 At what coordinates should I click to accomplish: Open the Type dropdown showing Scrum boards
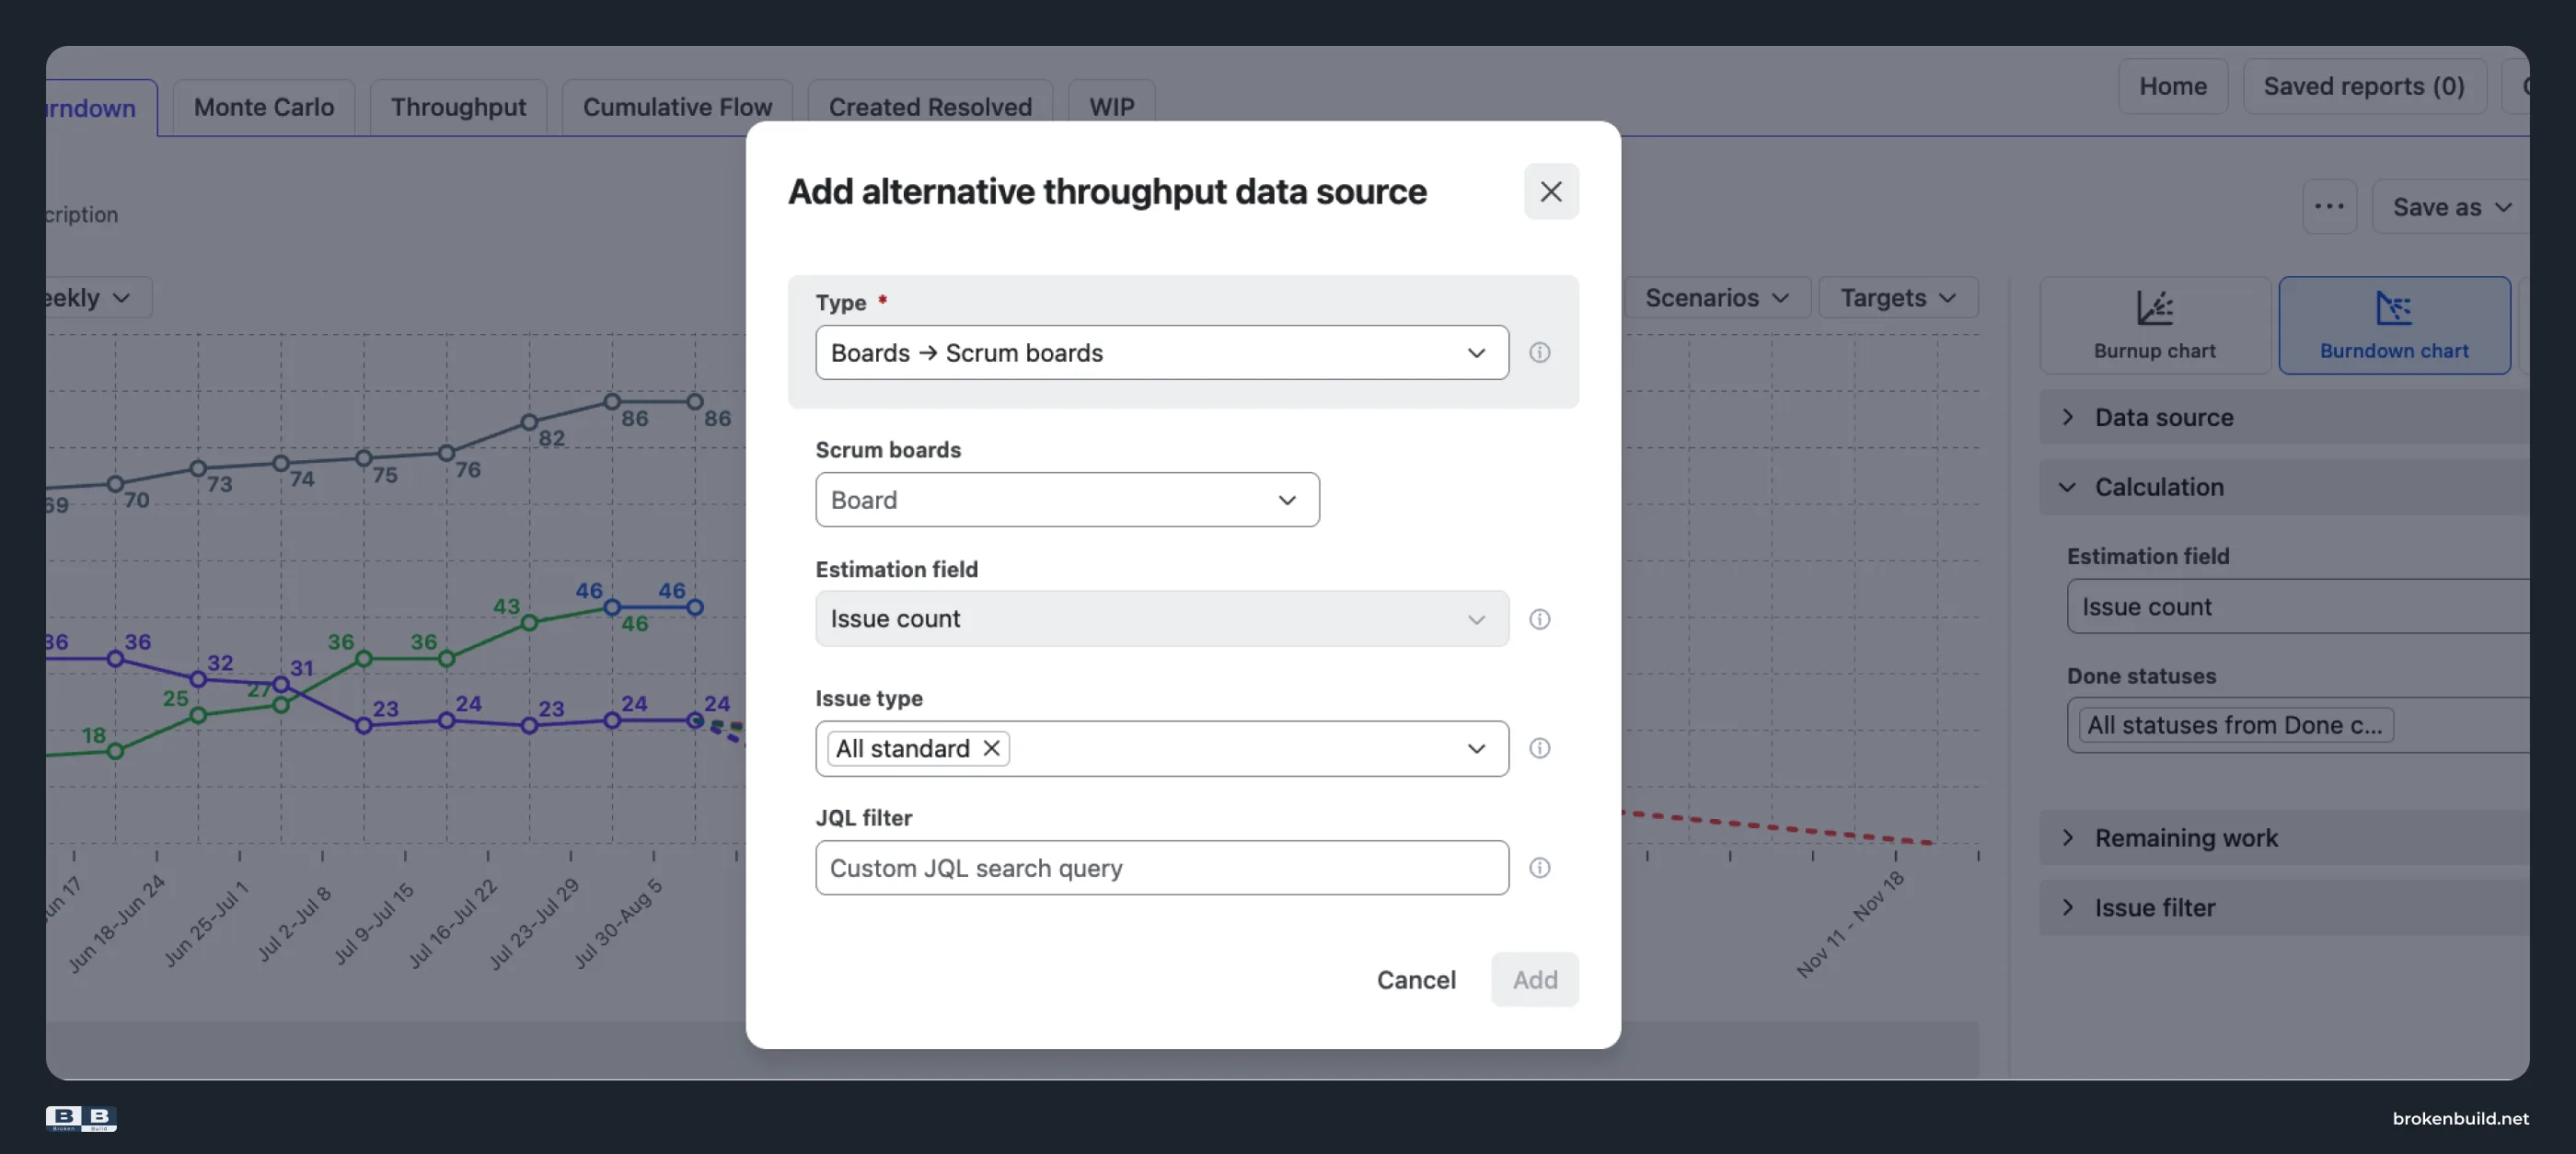(x=1162, y=352)
